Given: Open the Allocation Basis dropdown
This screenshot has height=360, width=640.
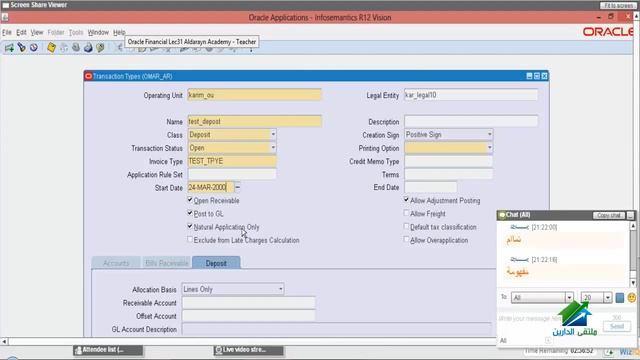Looking at the screenshot, I should click(x=281, y=289).
